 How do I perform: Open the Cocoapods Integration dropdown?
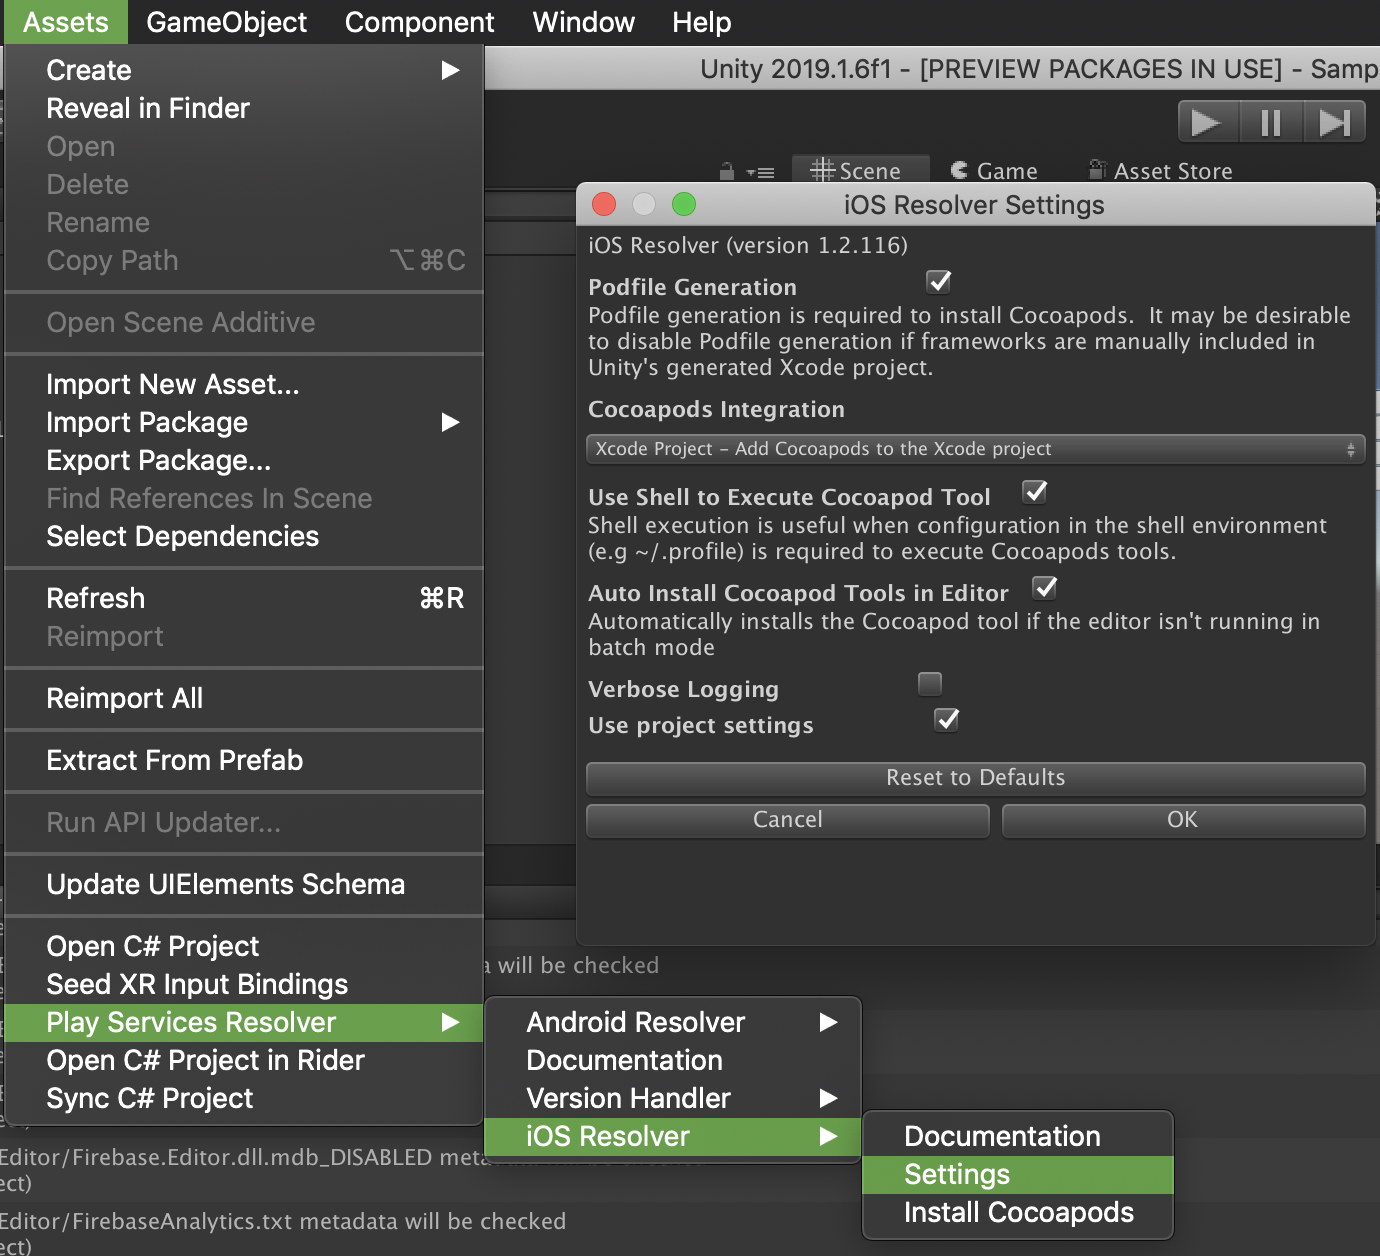coord(975,449)
